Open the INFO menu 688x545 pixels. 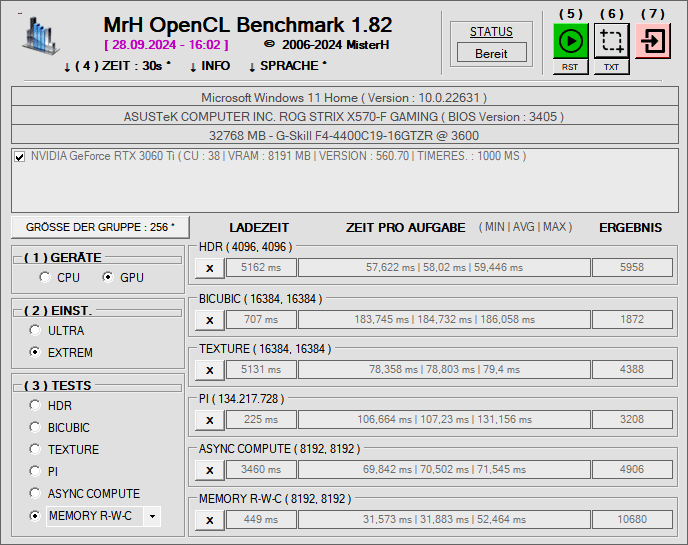[x=210, y=66]
